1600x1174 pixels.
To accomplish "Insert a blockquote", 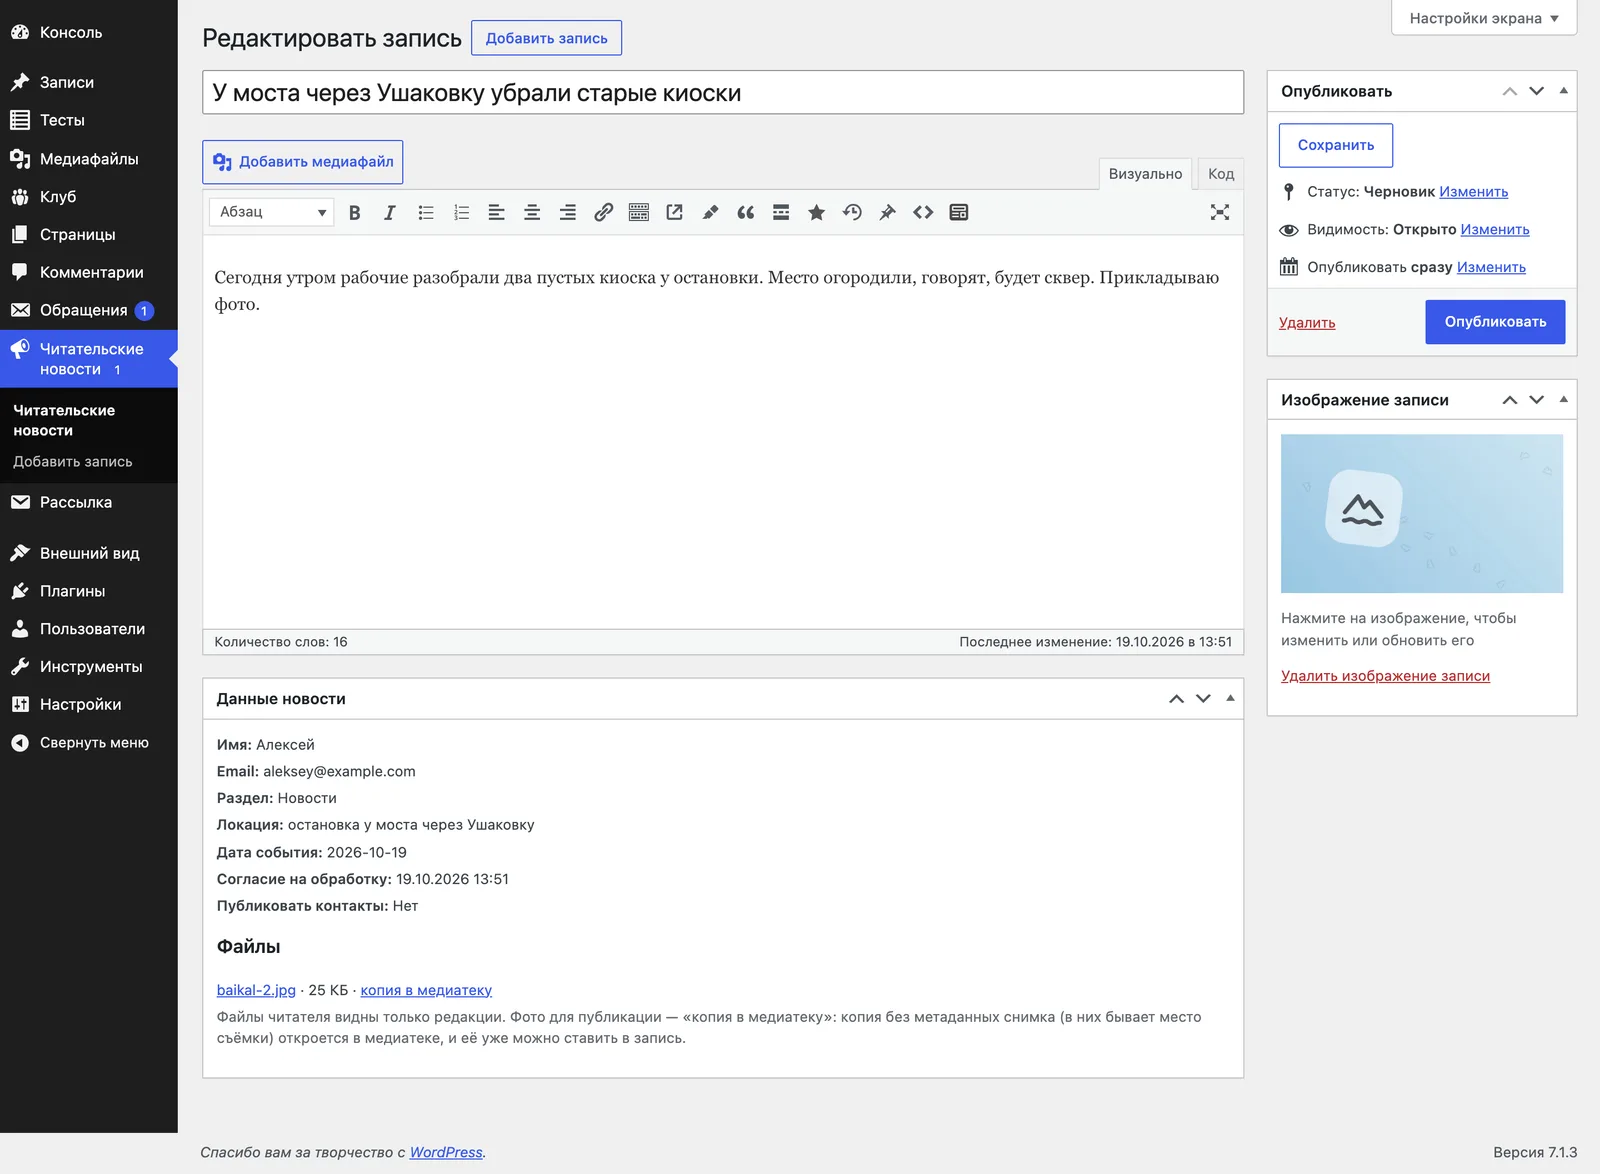I will click(746, 212).
